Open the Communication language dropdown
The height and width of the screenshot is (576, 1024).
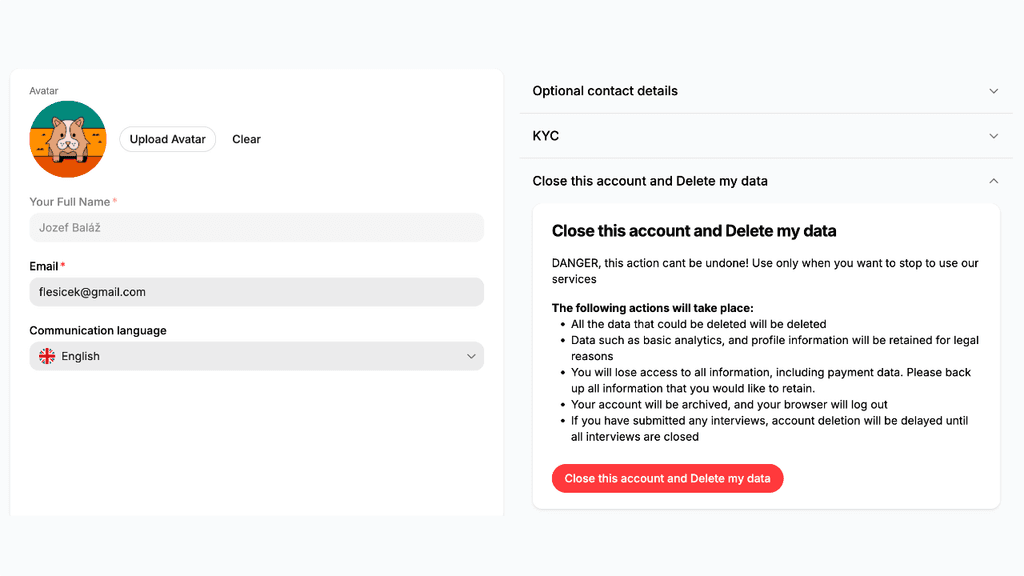point(257,356)
